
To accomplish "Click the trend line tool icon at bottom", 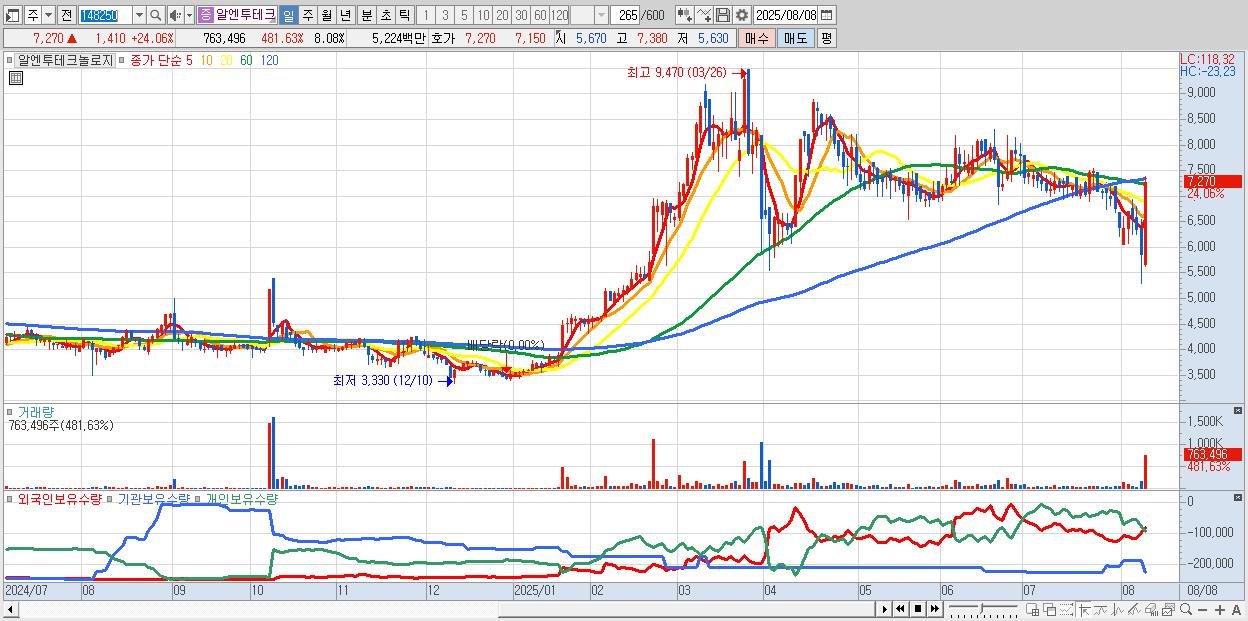I will [1101, 609].
